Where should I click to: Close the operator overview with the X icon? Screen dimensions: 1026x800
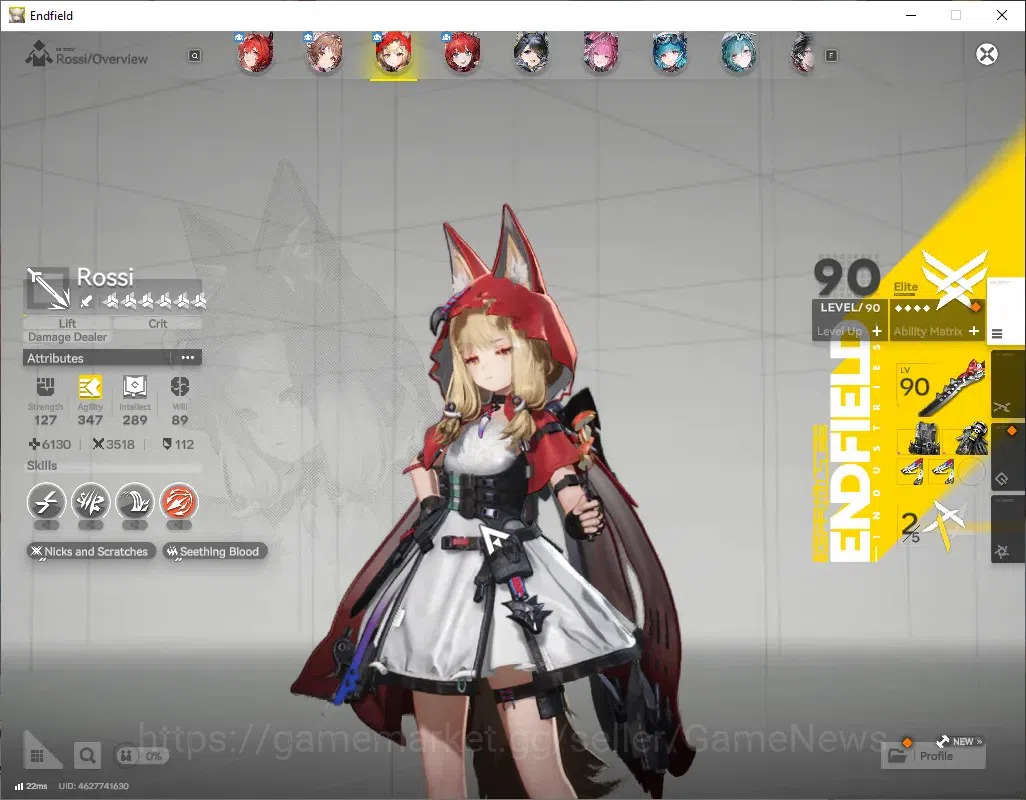click(987, 54)
